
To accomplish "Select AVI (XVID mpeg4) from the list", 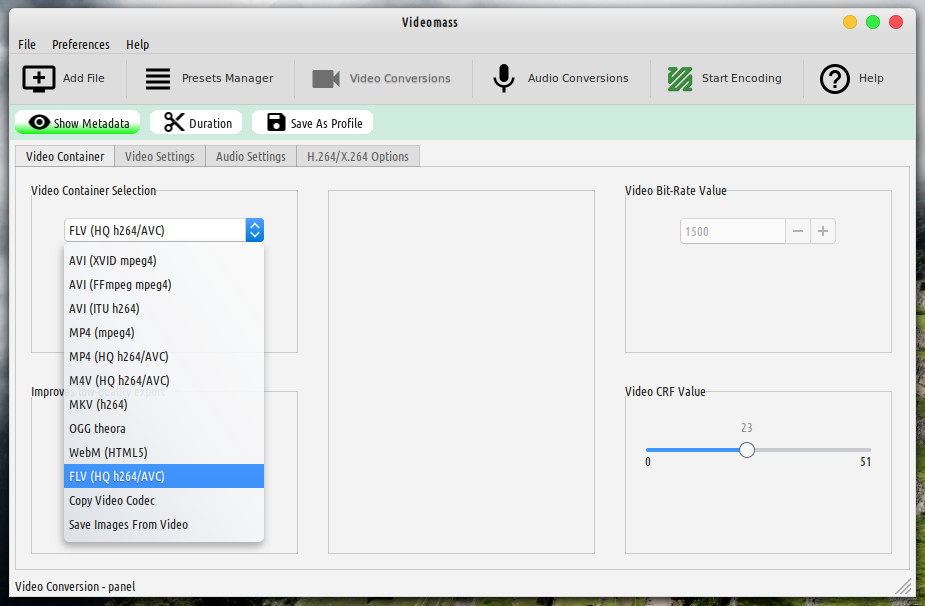I will click(x=164, y=260).
